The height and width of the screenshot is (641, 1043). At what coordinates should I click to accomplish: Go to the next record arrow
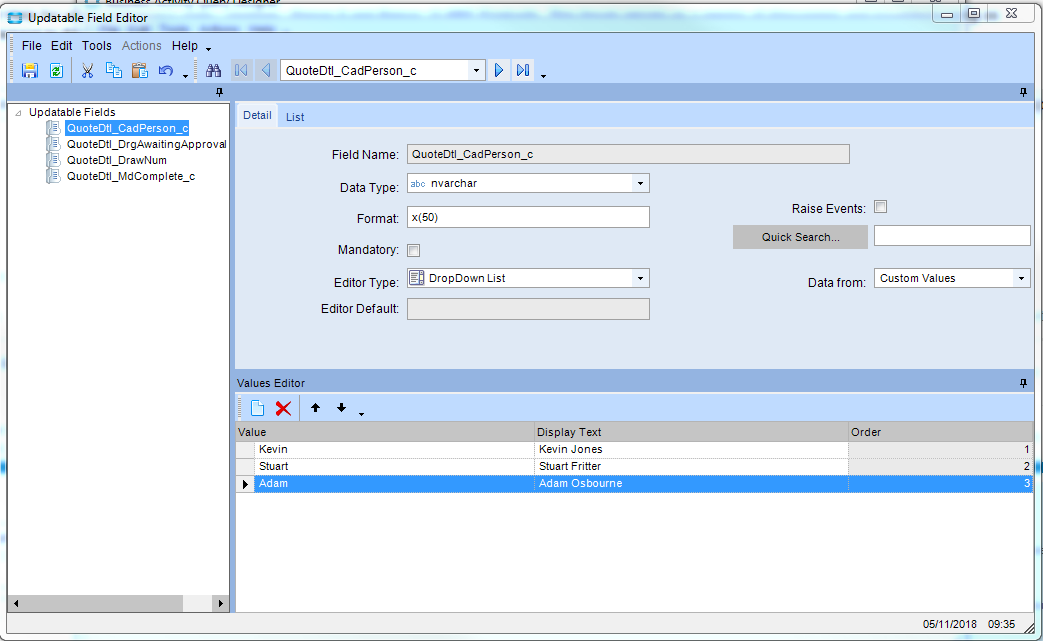click(x=499, y=70)
